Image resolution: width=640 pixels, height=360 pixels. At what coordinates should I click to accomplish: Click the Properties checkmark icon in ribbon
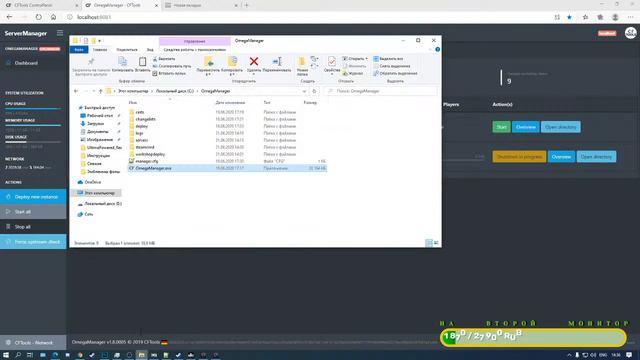tap(331, 62)
